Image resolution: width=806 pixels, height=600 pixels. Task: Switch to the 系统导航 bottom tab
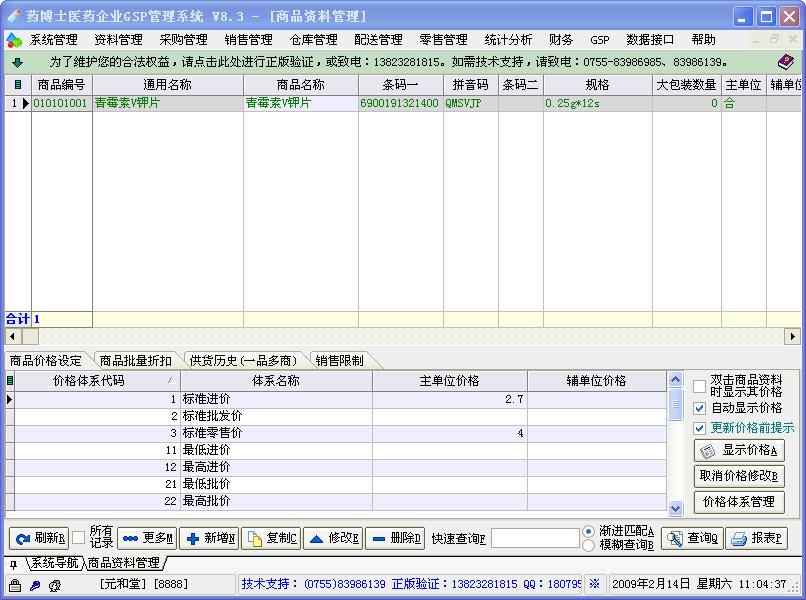[x=54, y=563]
